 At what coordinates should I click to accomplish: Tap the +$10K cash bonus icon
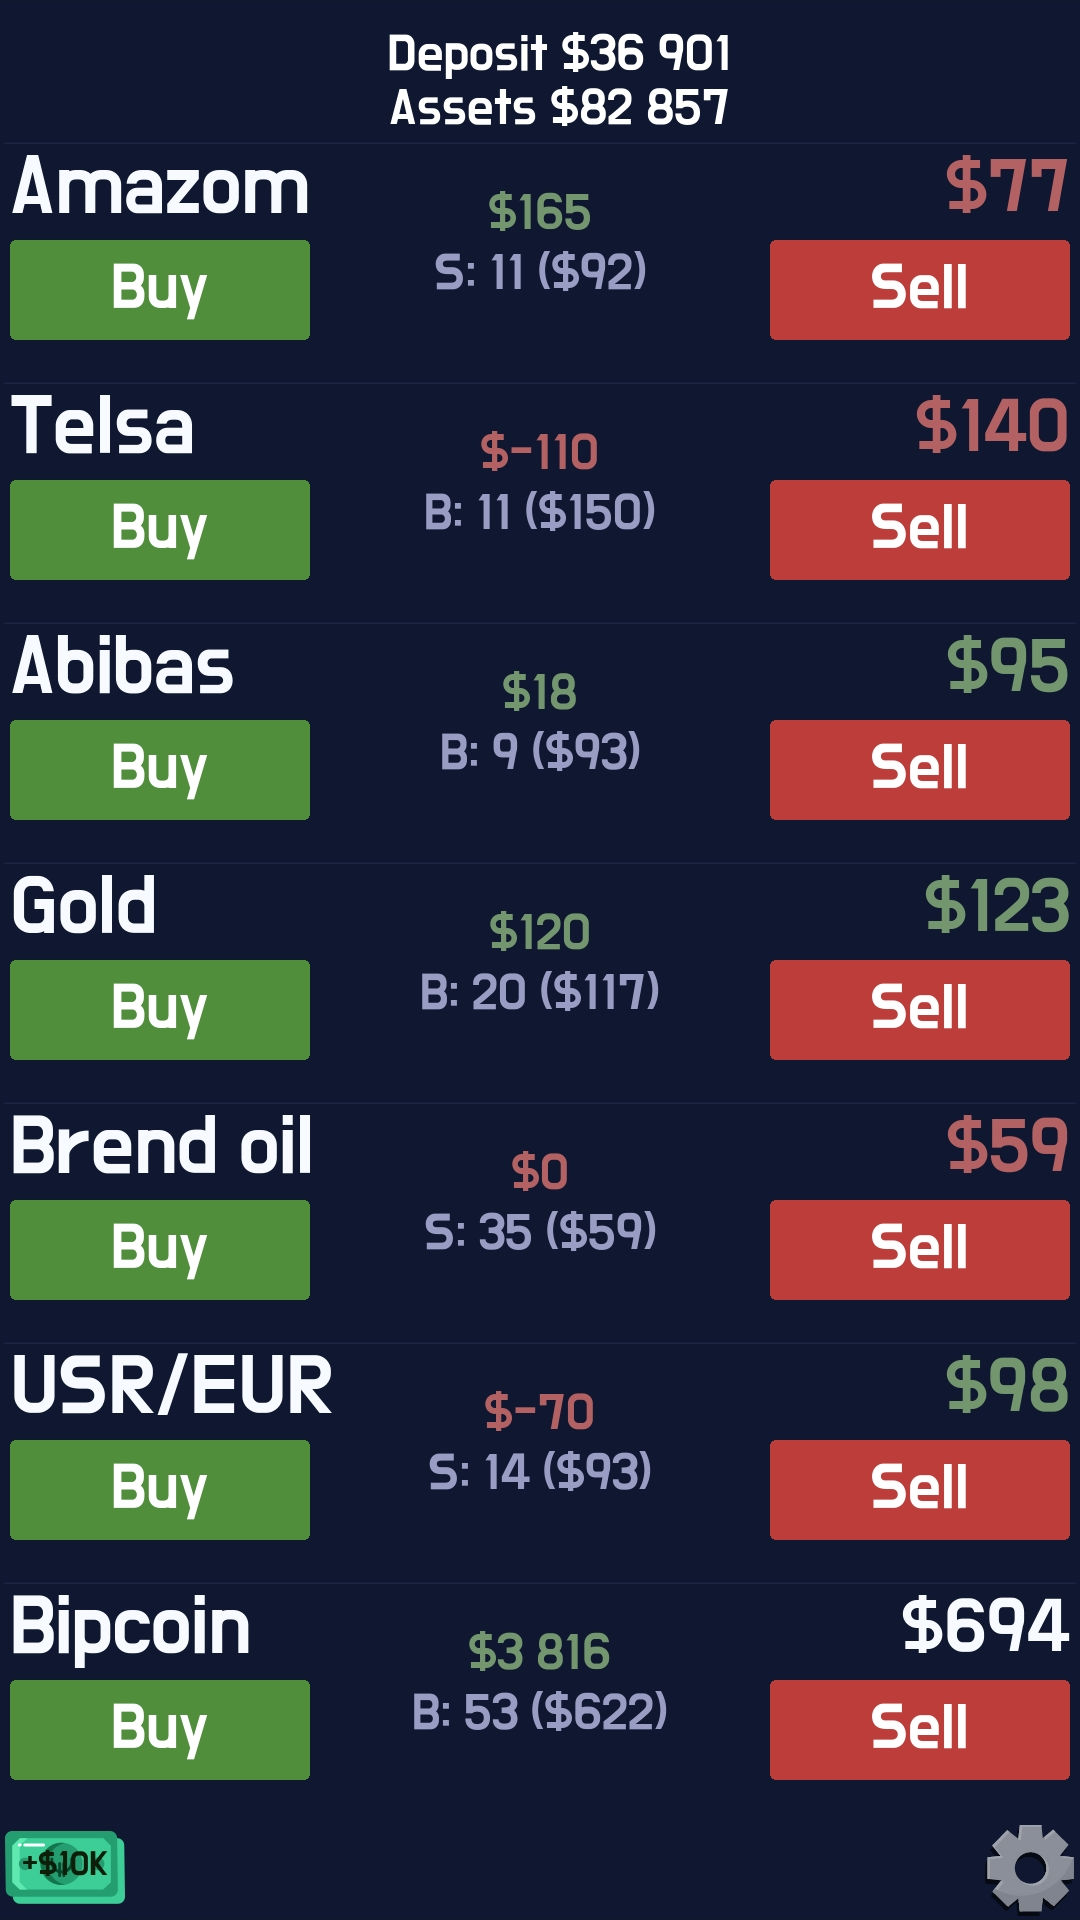pos(65,1866)
